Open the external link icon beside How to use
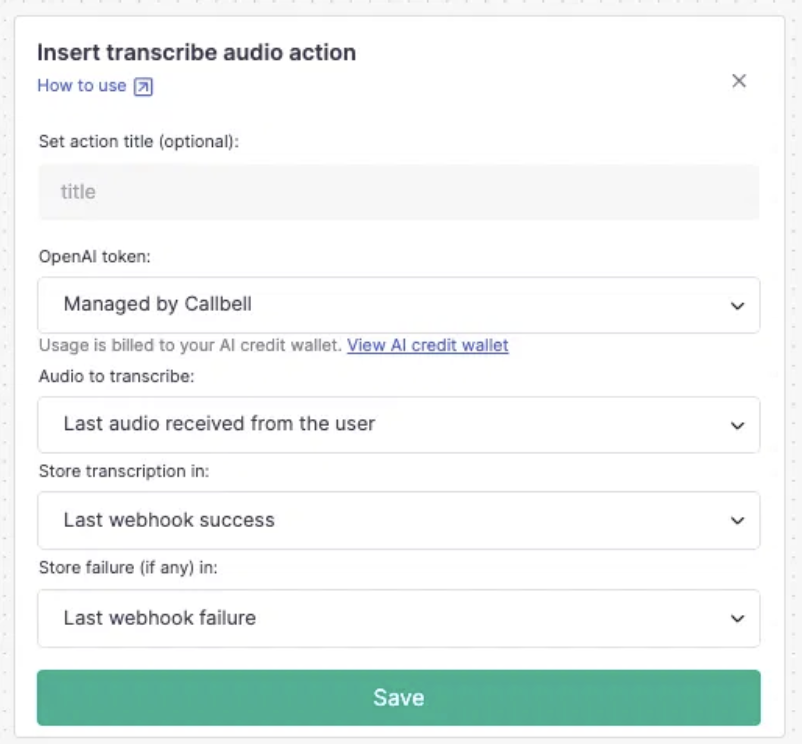The width and height of the screenshot is (802, 744). [x=143, y=86]
